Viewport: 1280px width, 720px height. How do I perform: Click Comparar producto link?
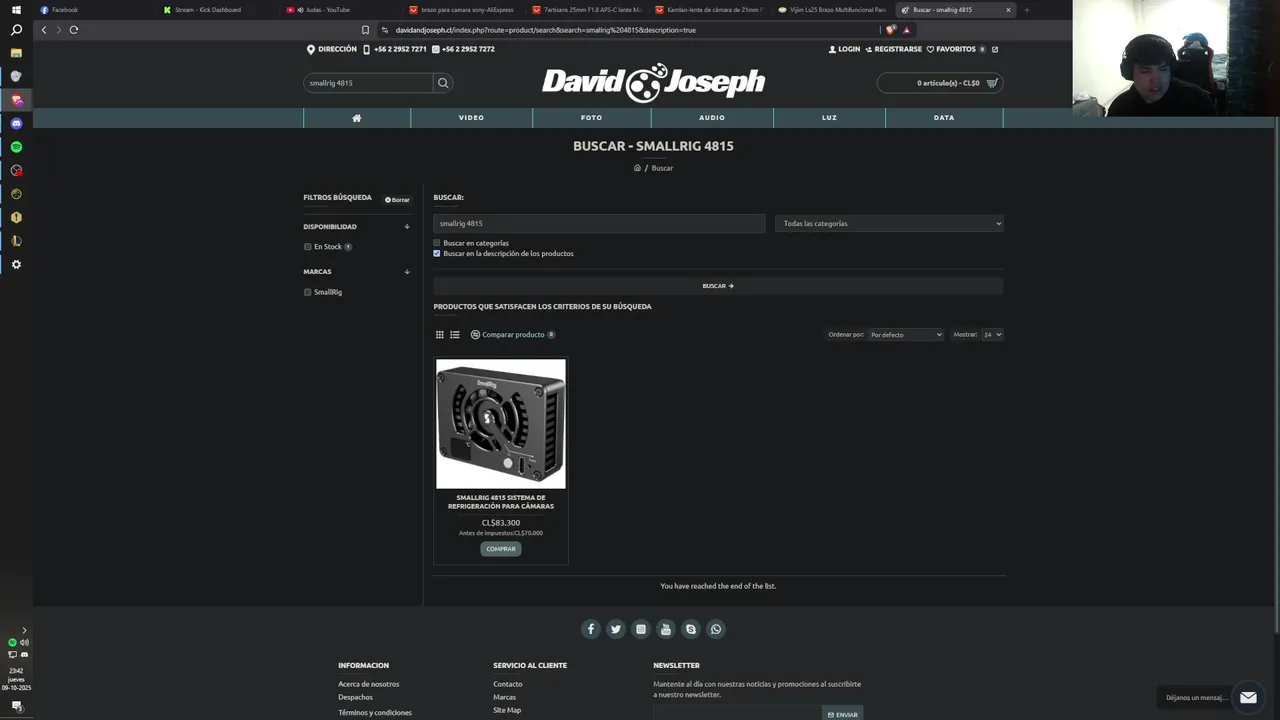click(512, 335)
